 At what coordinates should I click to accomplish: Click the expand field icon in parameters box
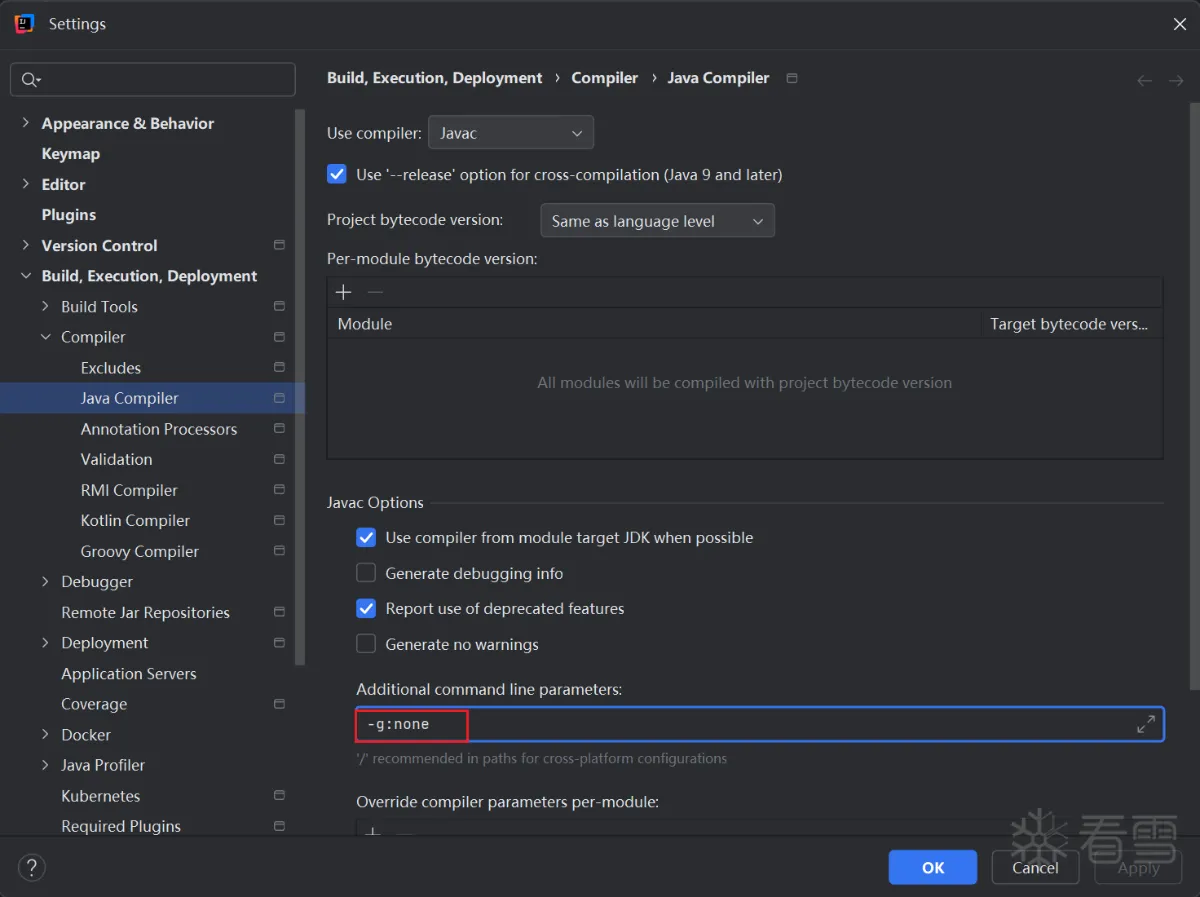[x=1146, y=725]
